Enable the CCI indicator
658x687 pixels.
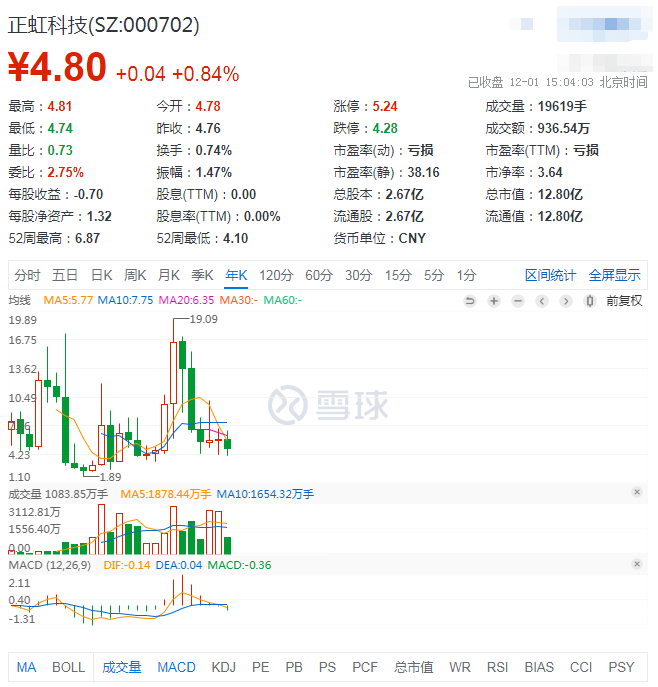581,669
